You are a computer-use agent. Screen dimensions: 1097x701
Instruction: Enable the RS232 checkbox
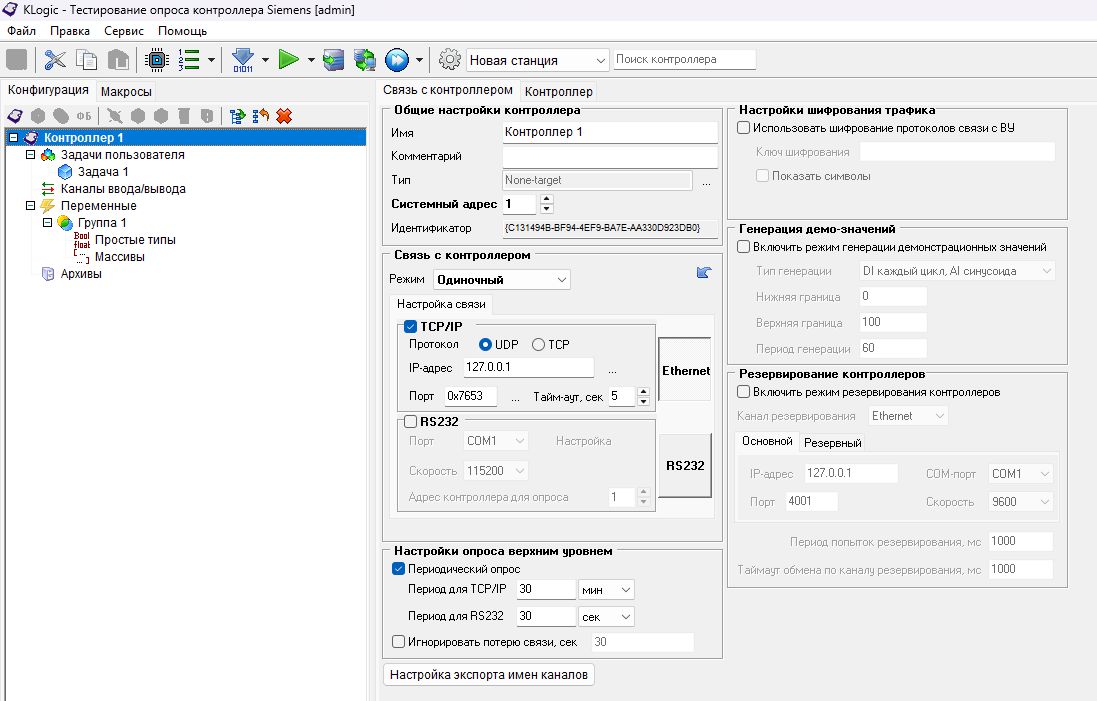(x=410, y=422)
